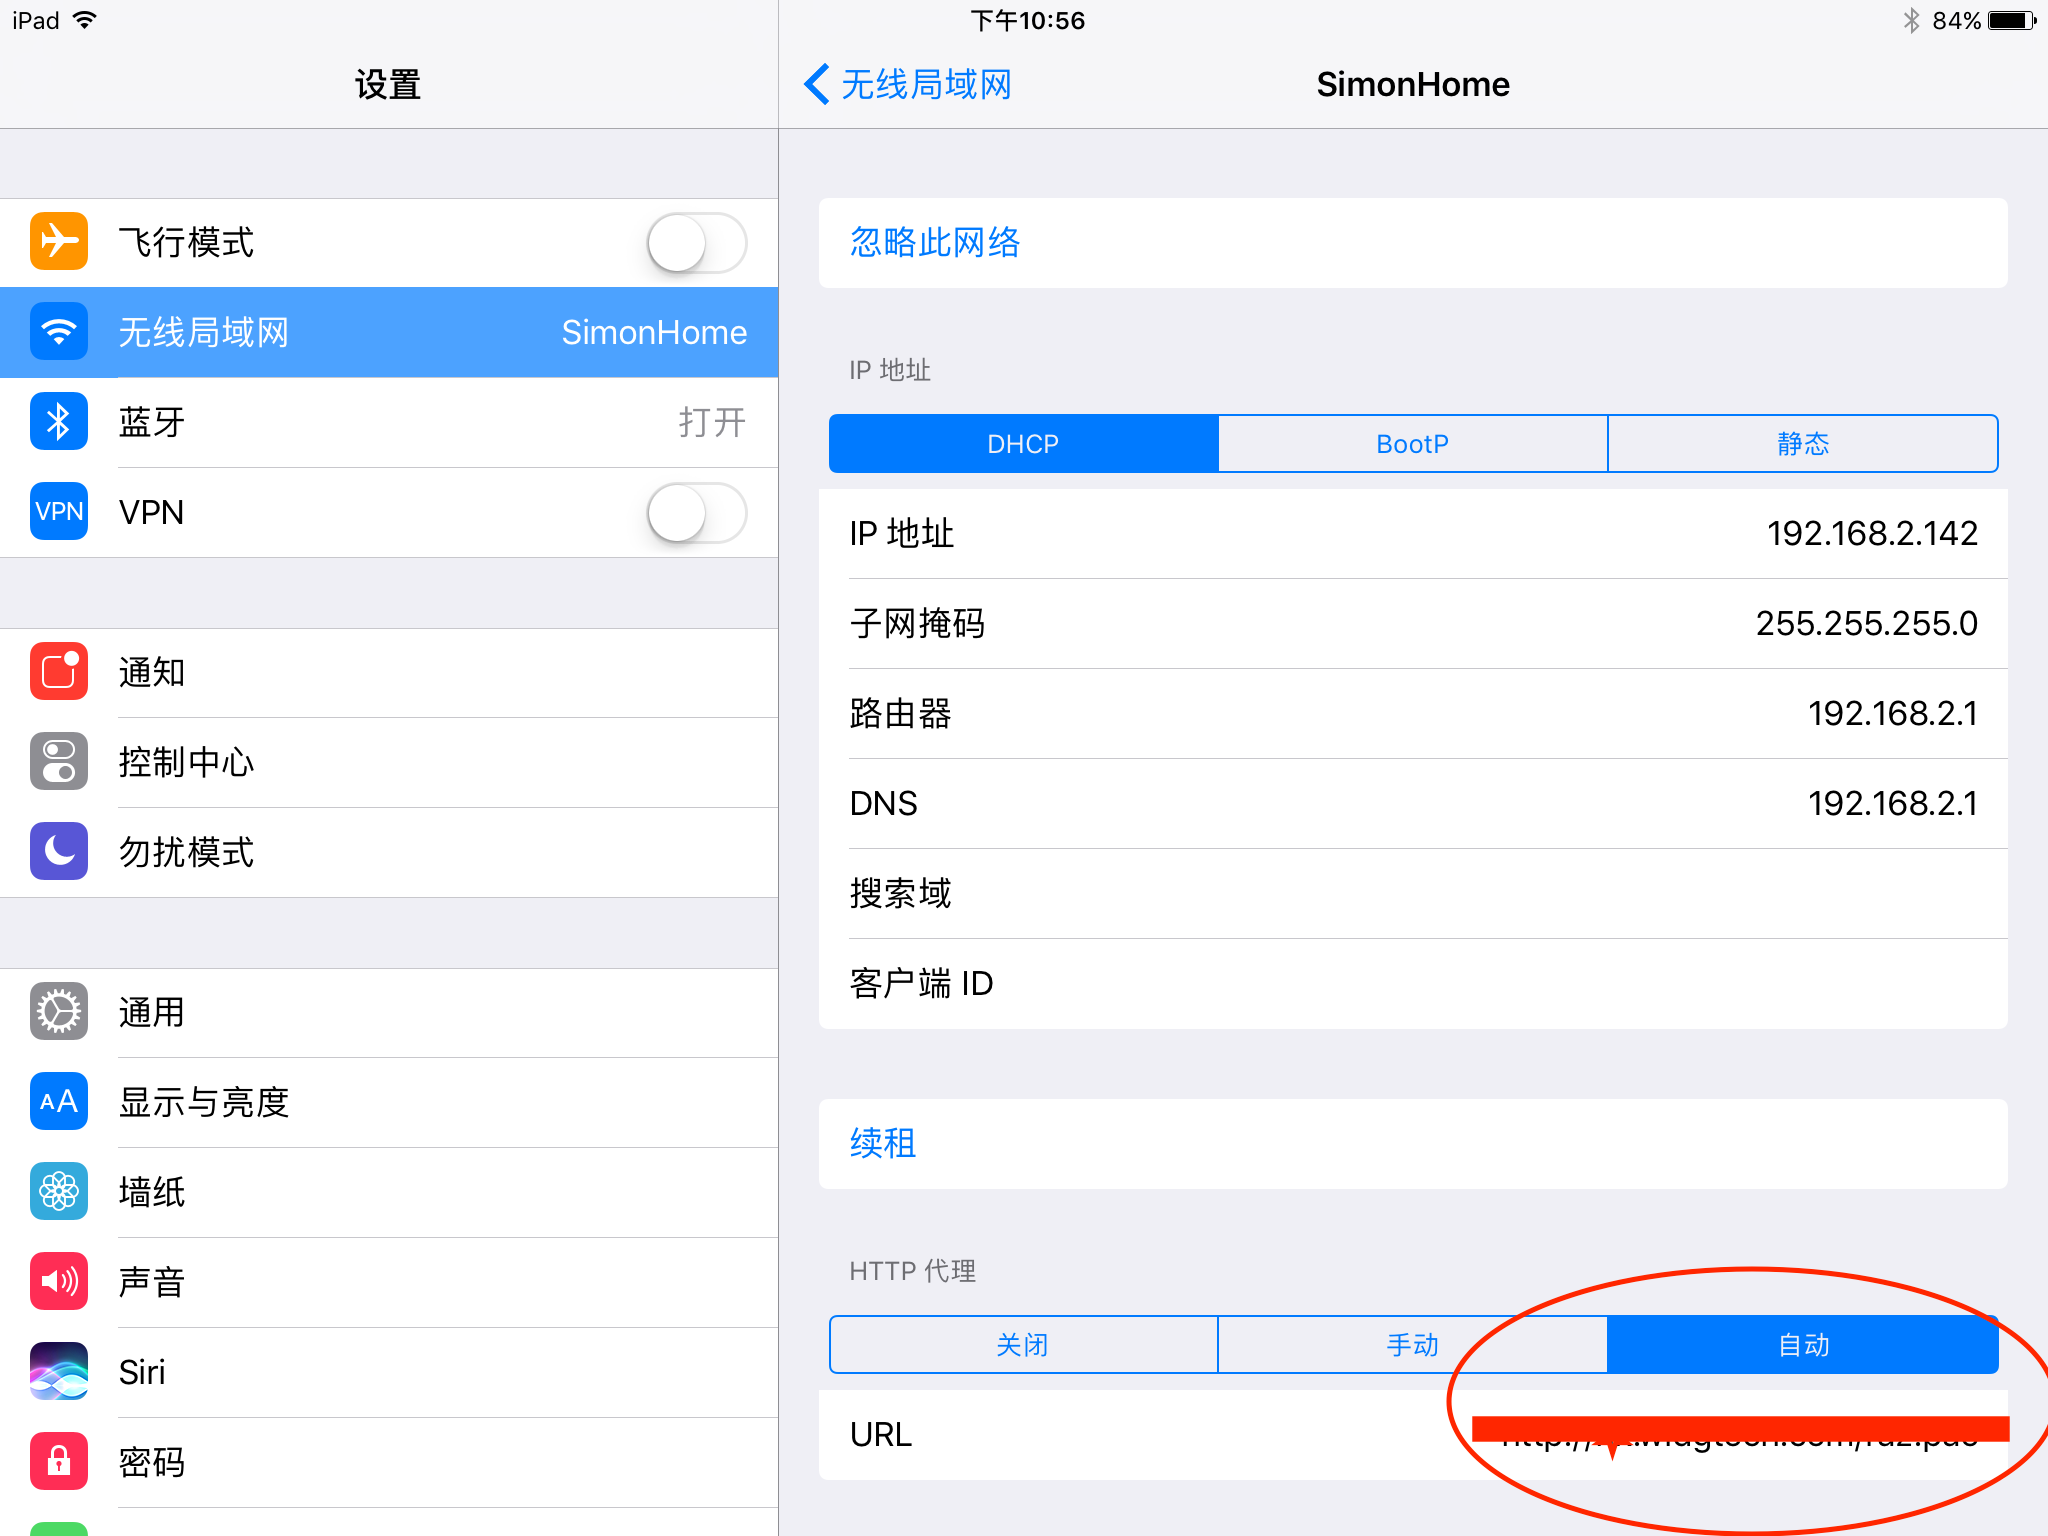Image resolution: width=2048 pixels, height=1536 pixels.
Task: Tap the 声音 speaker icon
Action: (x=59, y=1282)
